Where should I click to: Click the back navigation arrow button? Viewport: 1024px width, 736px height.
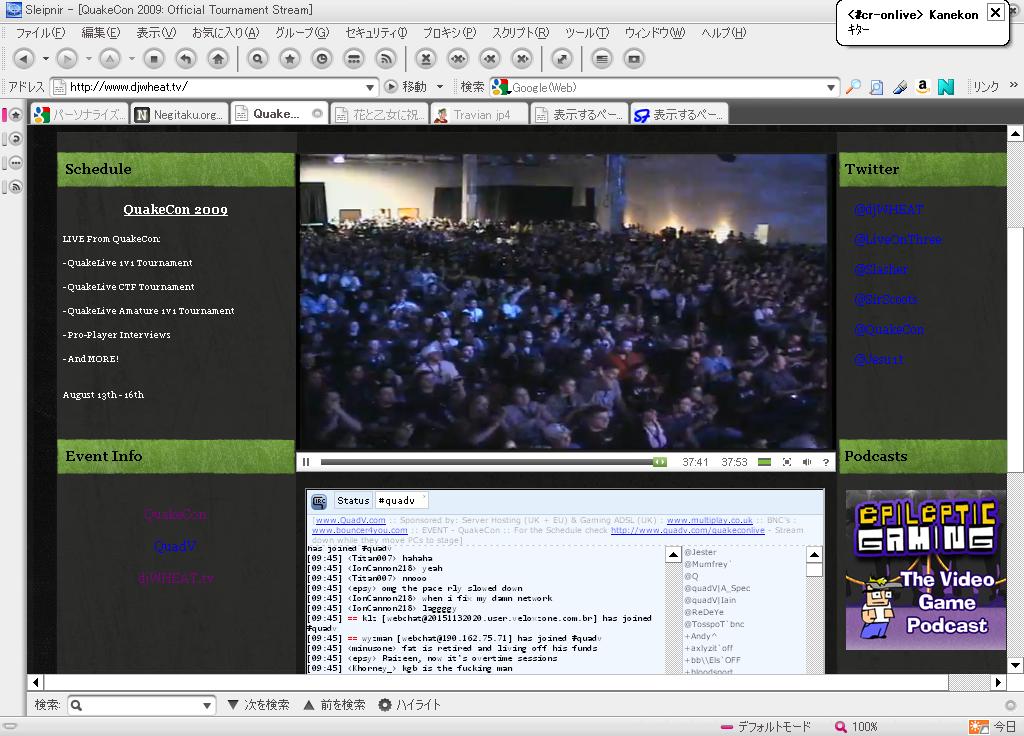coord(24,59)
